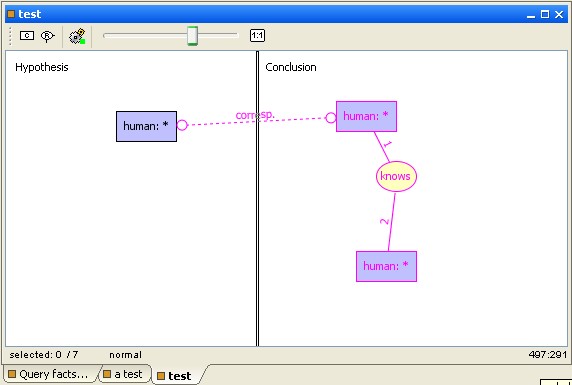The height and width of the screenshot is (385, 572).
Task: Click the concept node 'C' toolbar icon
Action: (27, 36)
